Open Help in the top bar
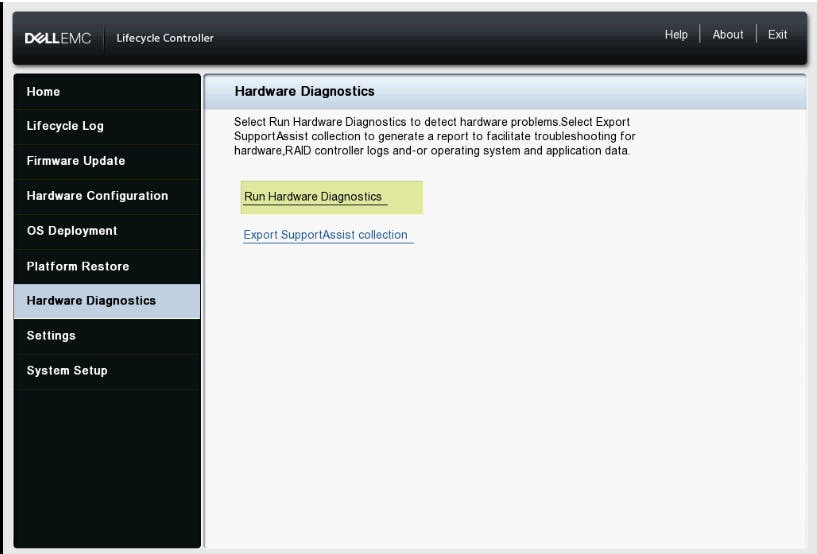Screen dimensions: 817x554 676,35
